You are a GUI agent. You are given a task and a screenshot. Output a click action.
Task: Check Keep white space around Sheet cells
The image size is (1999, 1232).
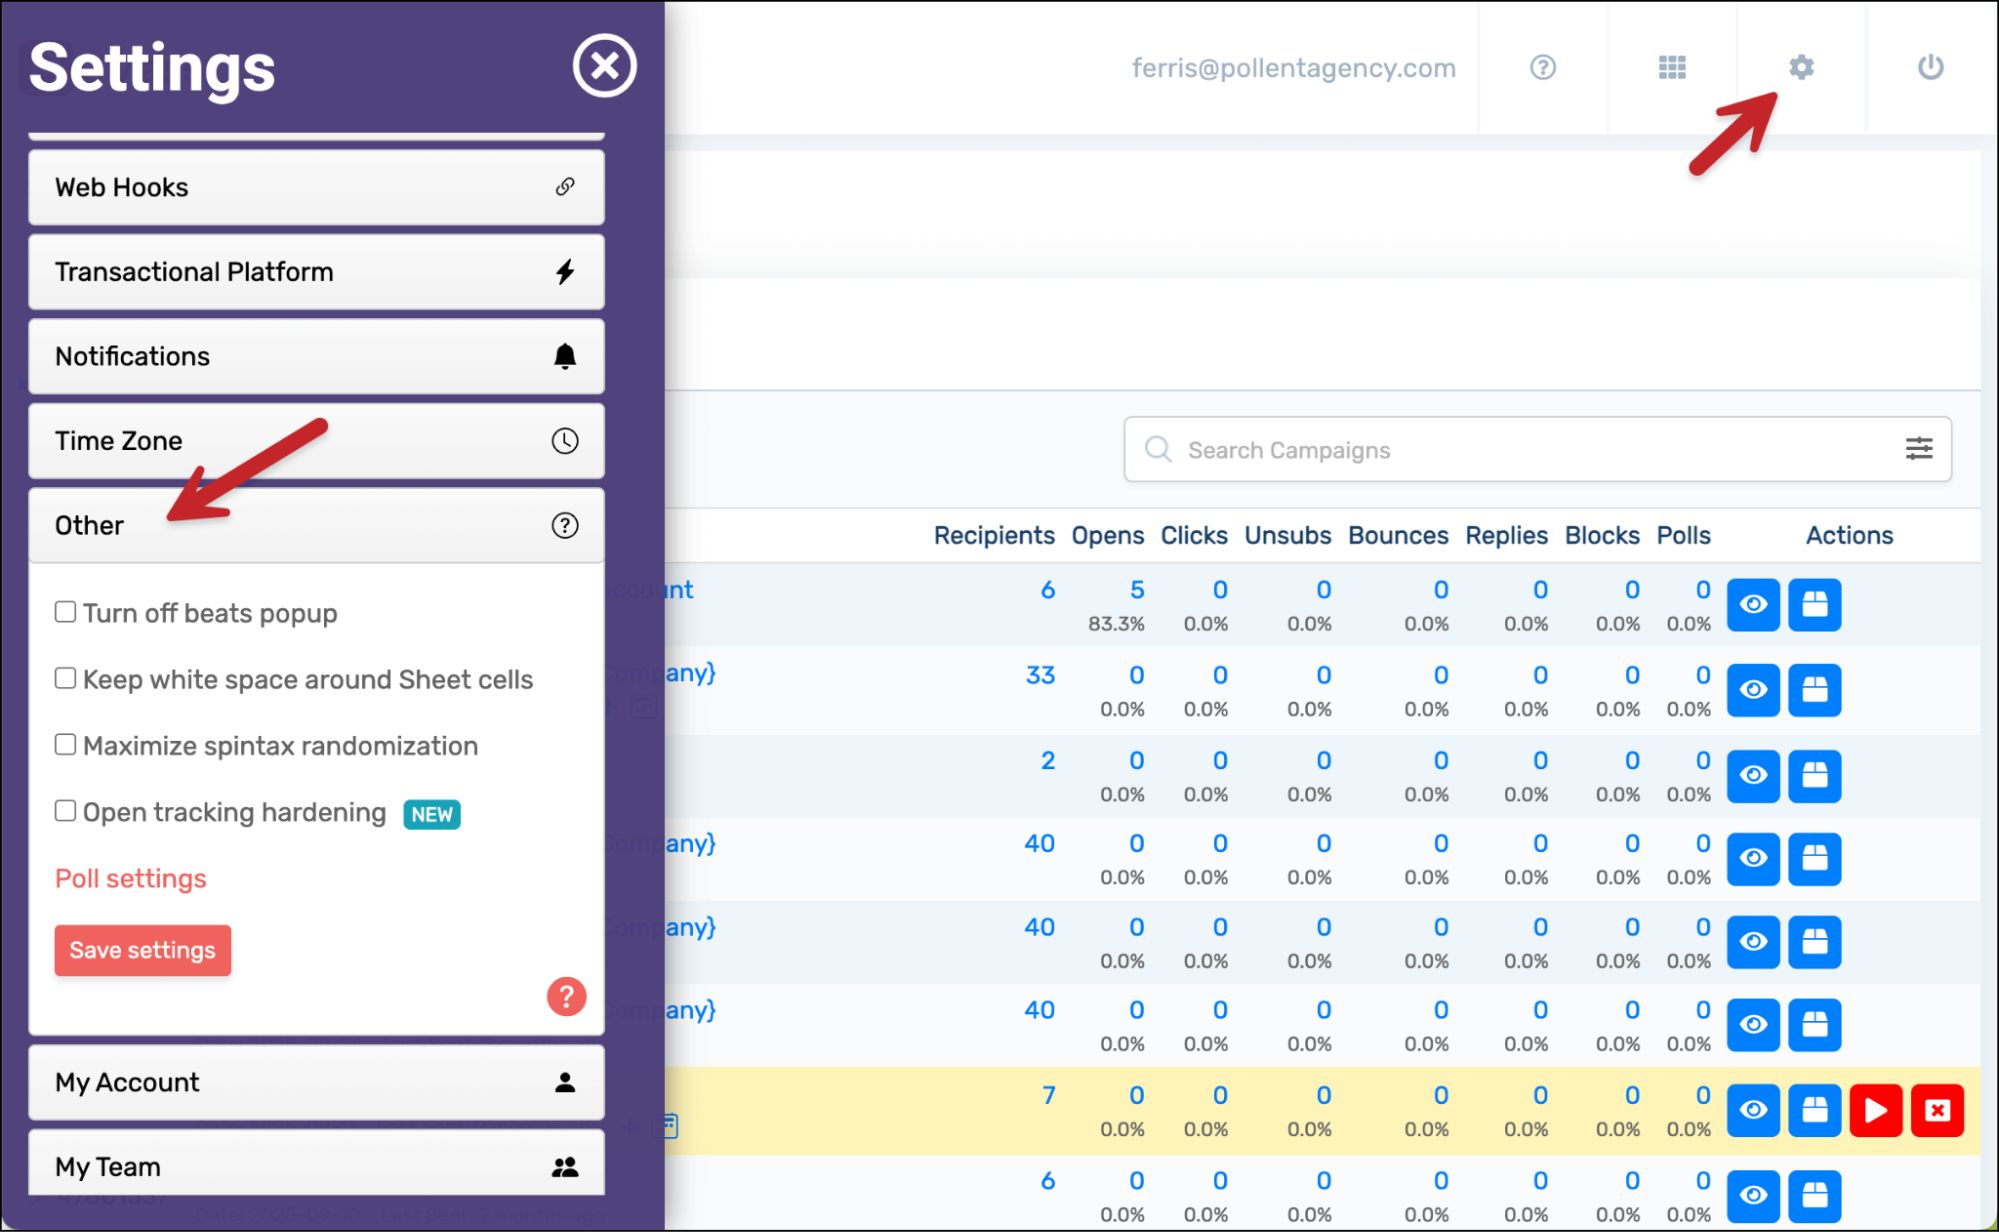point(66,678)
